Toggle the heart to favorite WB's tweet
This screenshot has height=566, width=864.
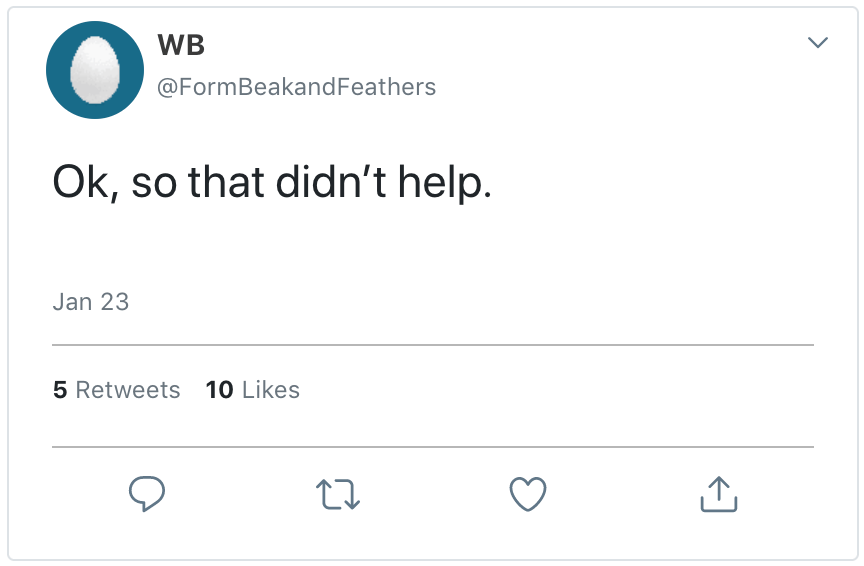click(528, 493)
